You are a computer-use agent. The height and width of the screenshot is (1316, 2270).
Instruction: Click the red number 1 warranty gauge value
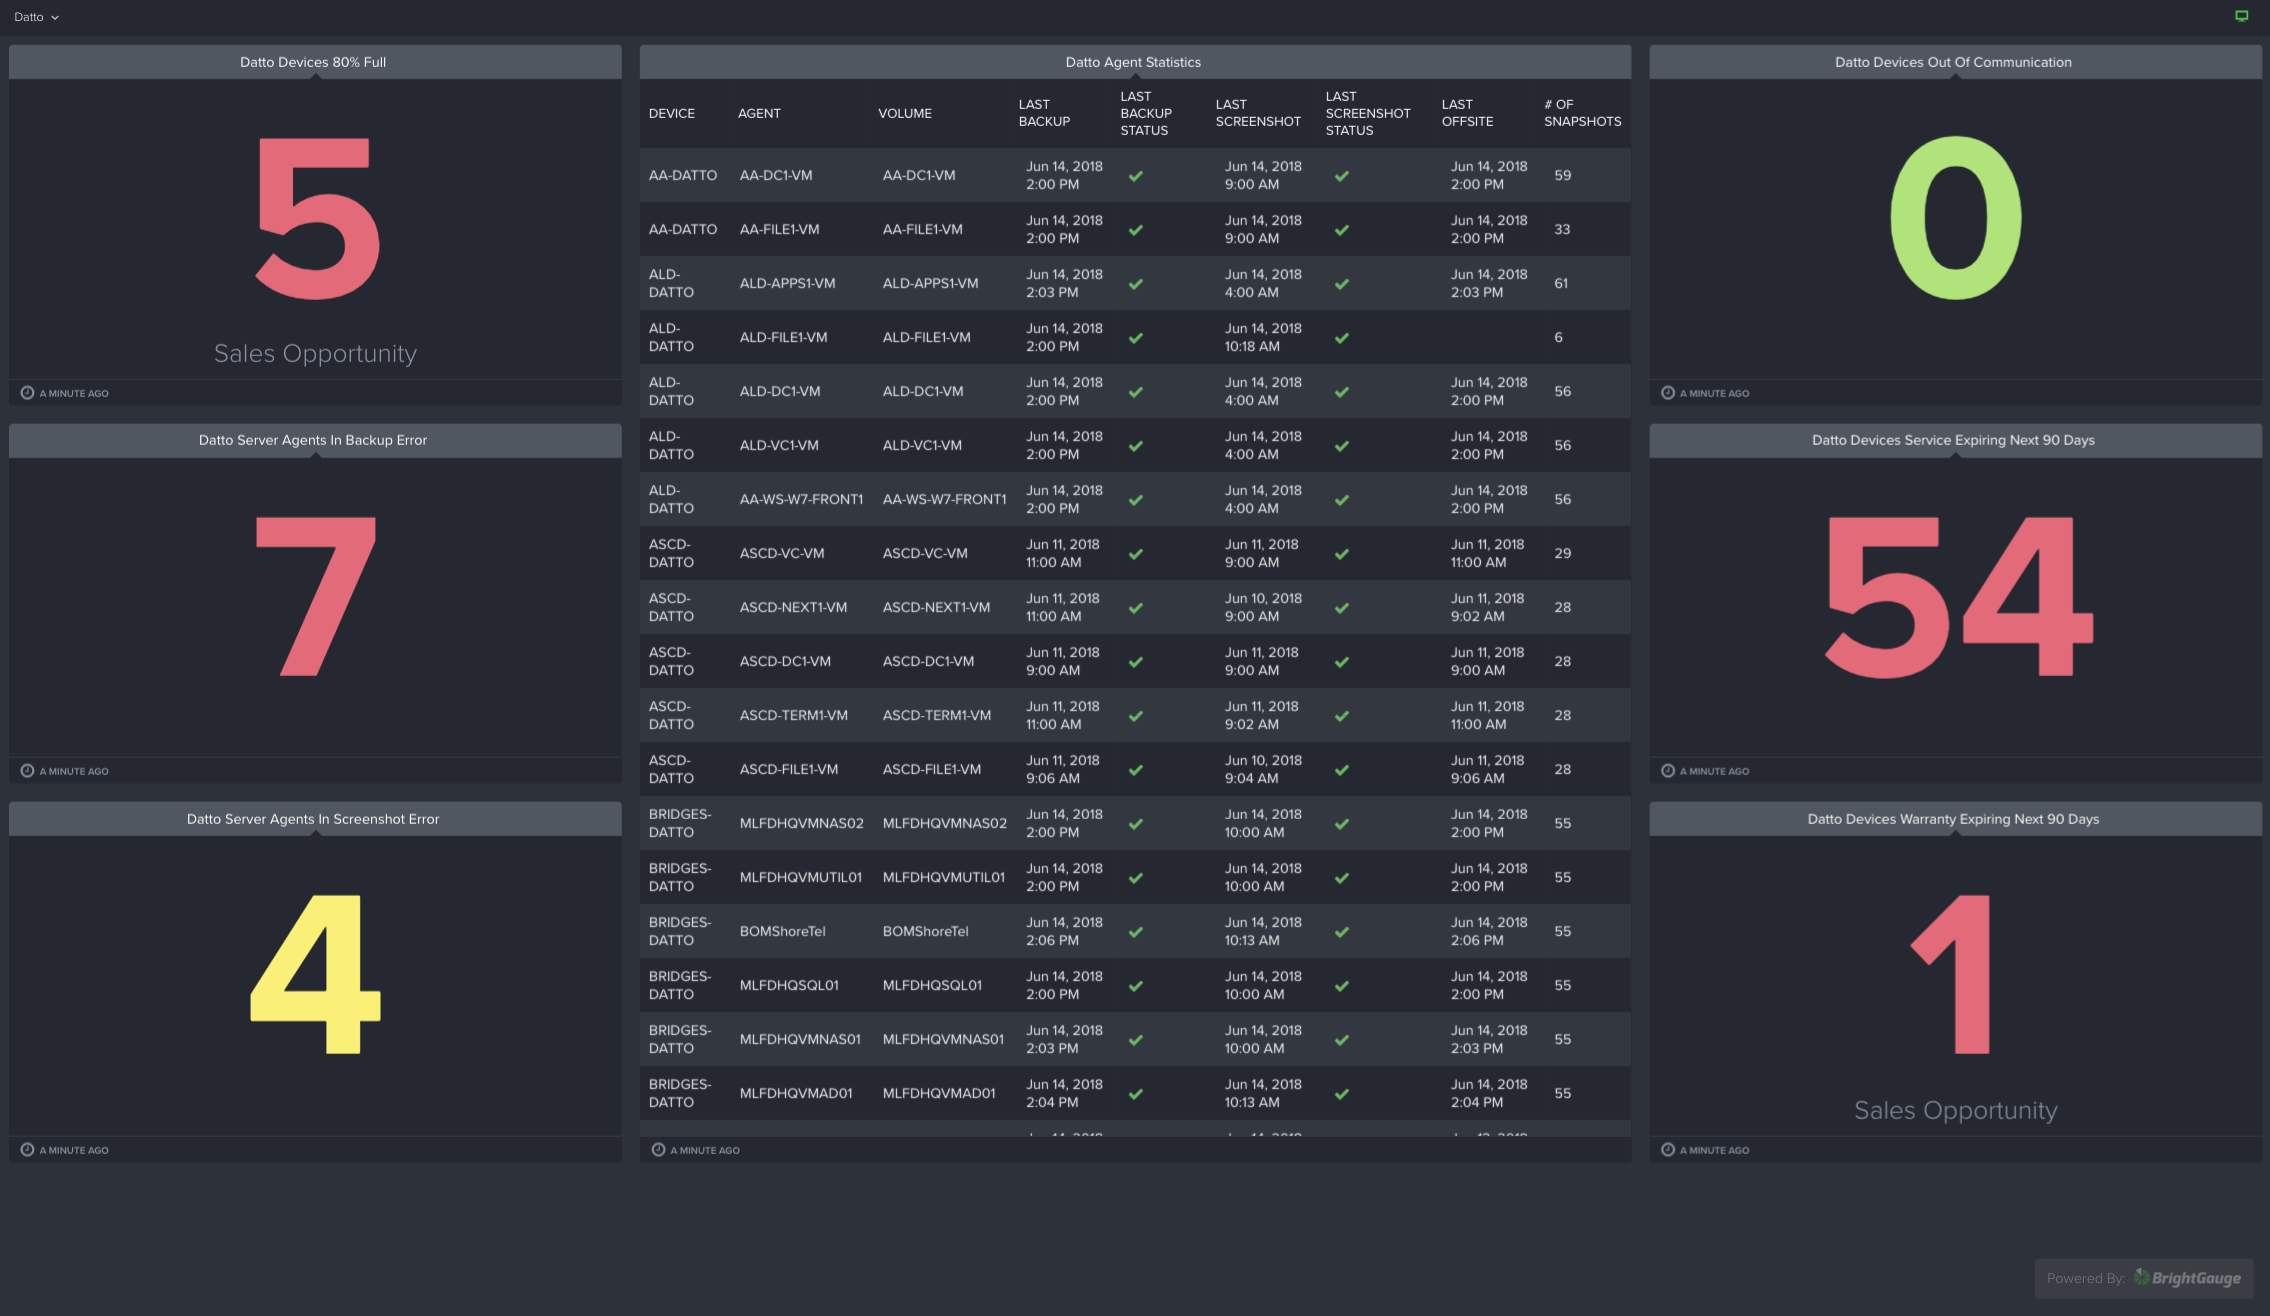1951,974
